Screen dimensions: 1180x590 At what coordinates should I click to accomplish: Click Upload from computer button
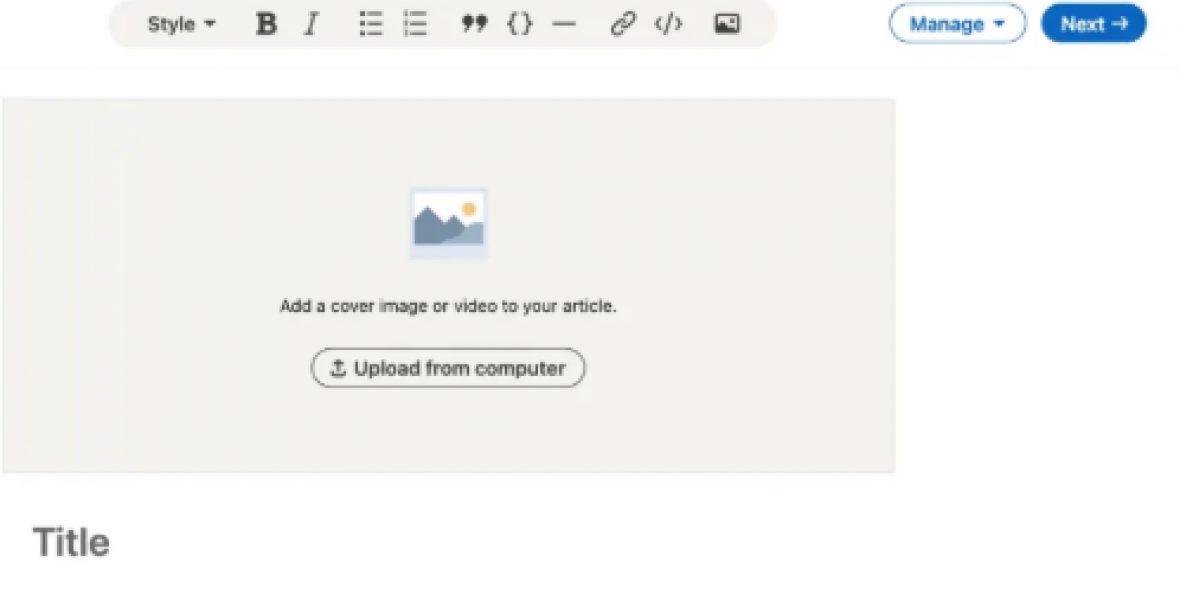(x=448, y=368)
